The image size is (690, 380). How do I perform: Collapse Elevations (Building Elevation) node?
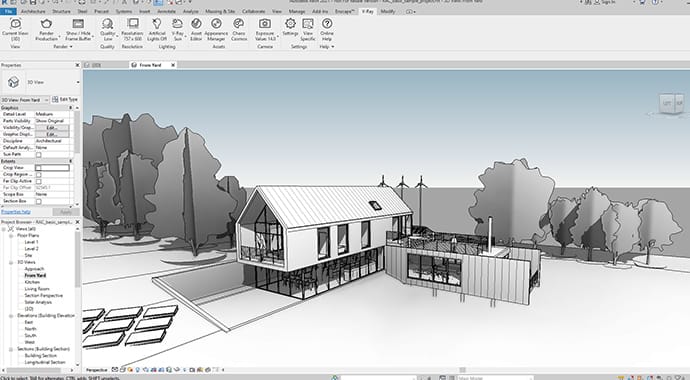pos(11,316)
